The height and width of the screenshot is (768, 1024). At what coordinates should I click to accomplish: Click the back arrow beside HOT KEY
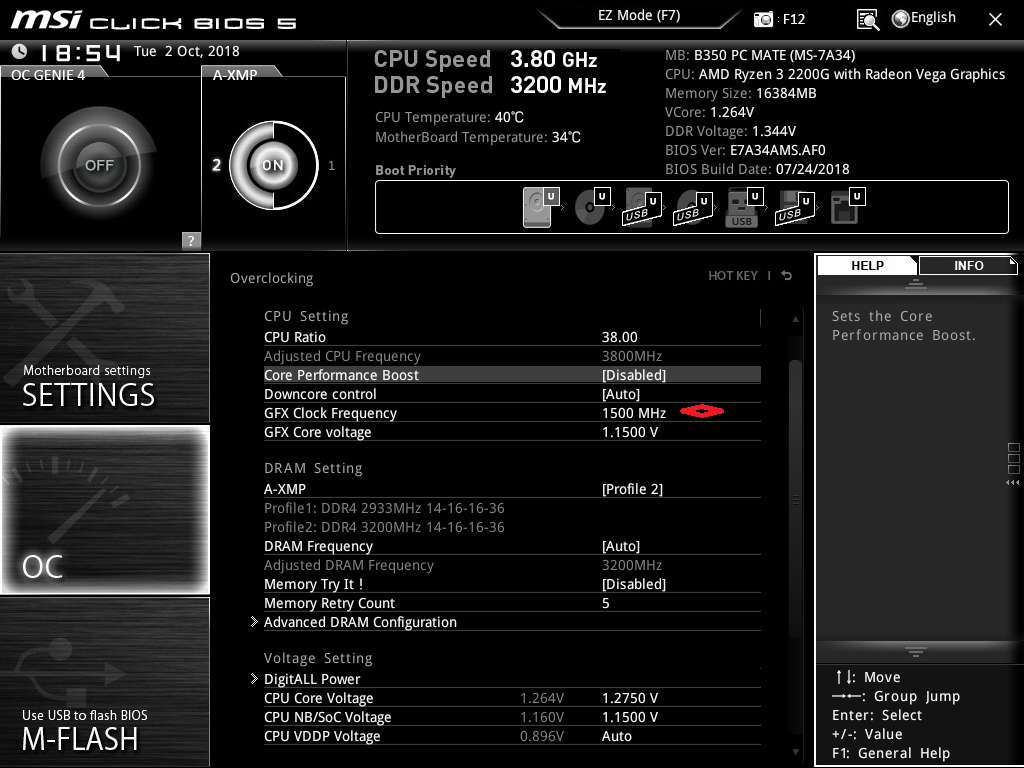(x=787, y=276)
